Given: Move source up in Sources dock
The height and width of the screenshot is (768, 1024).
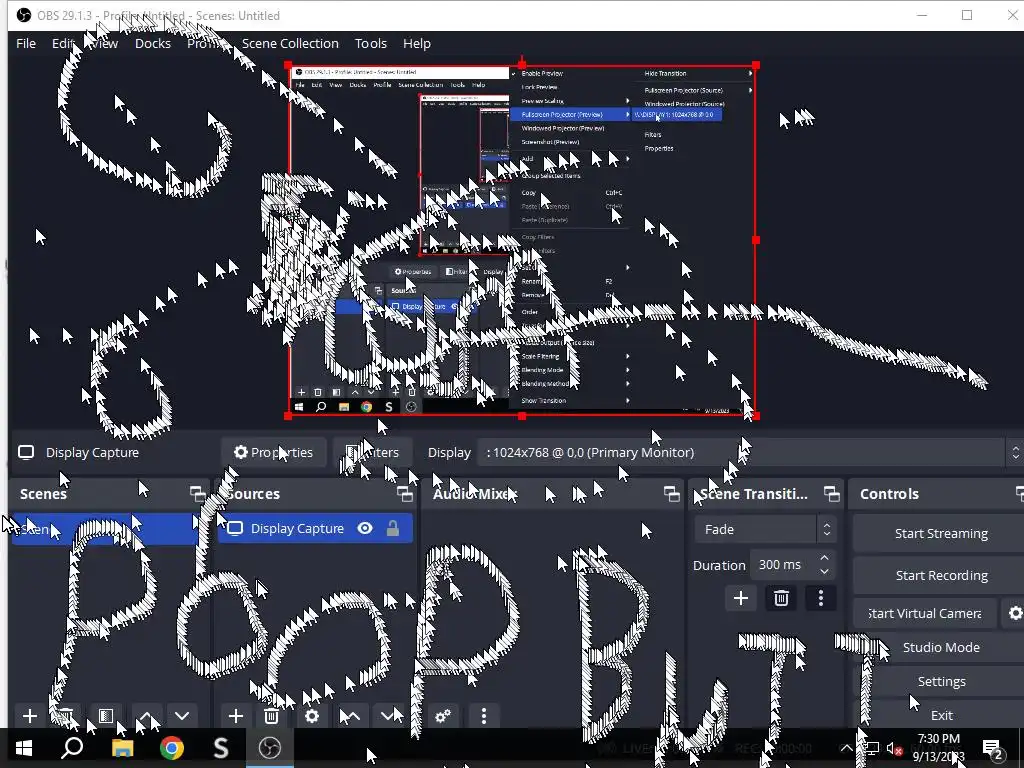Looking at the screenshot, I should click(350, 716).
